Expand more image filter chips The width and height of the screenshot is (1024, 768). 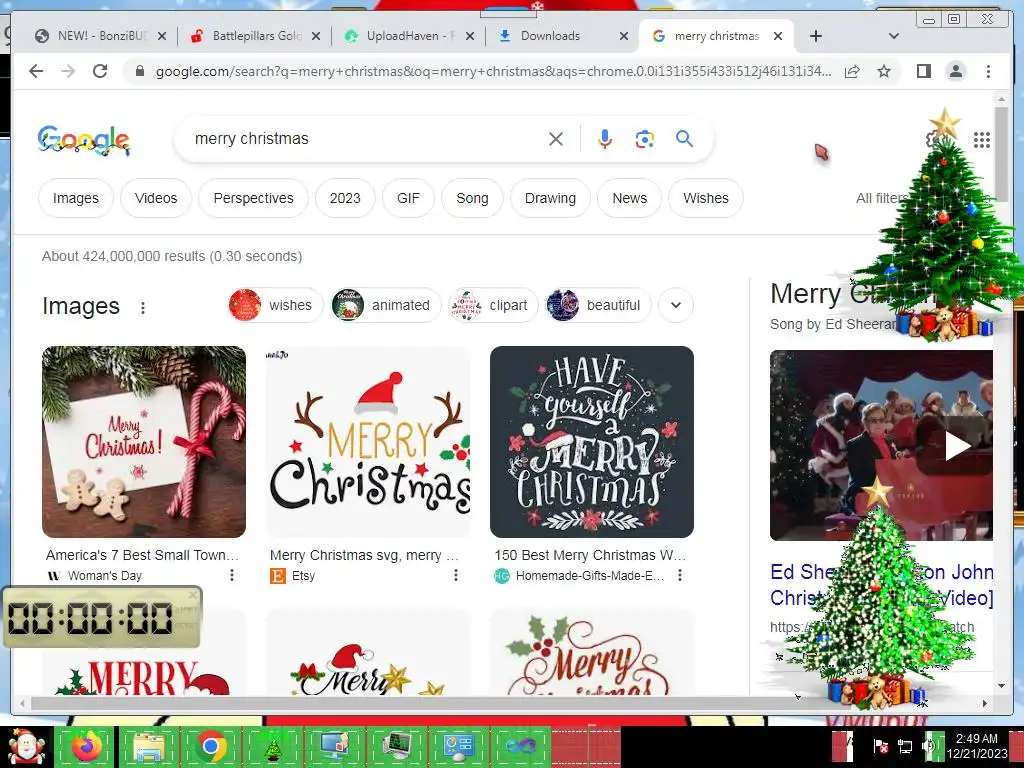676,305
